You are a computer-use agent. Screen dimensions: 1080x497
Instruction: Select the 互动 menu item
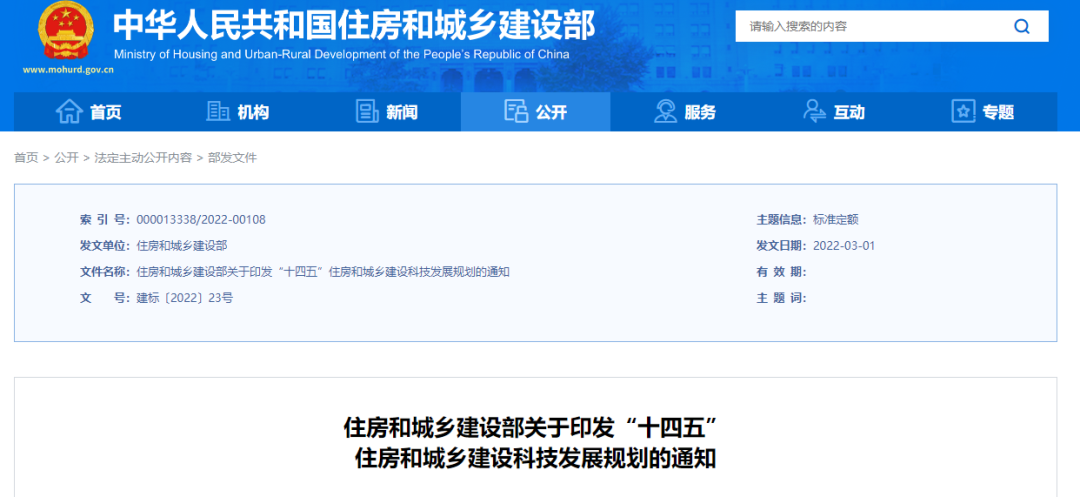point(833,112)
